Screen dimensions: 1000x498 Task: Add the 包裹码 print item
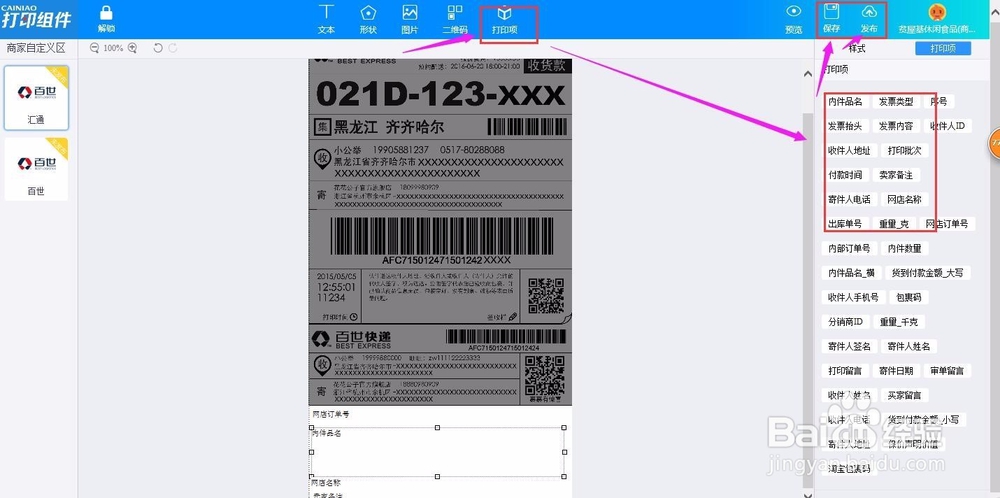(x=909, y=297)
